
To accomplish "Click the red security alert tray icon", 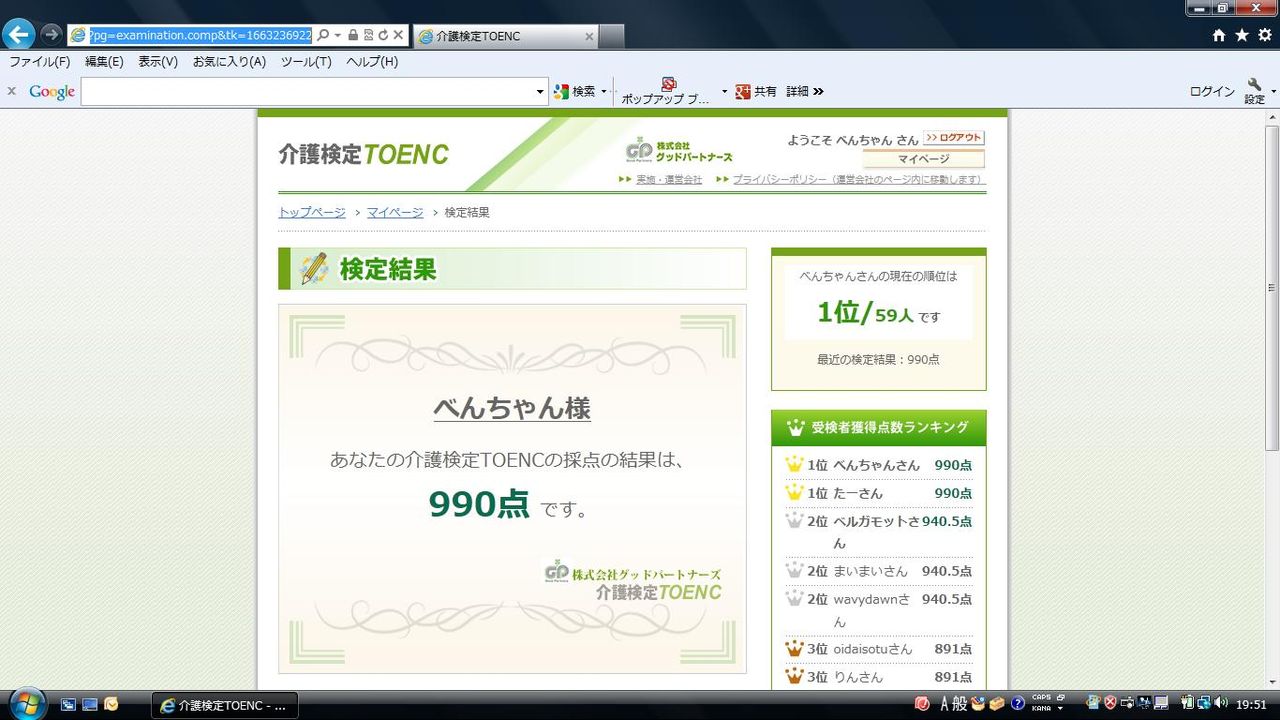I will click(x=1110, y=703).
